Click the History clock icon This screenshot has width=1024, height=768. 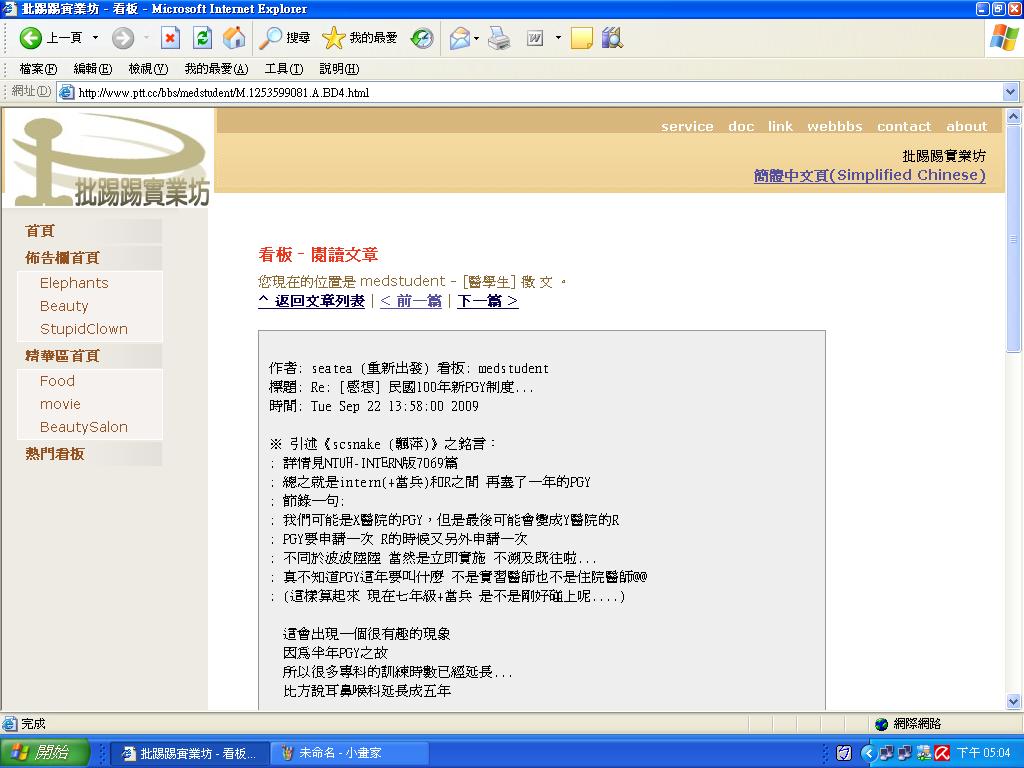click(x=421, y=38)
